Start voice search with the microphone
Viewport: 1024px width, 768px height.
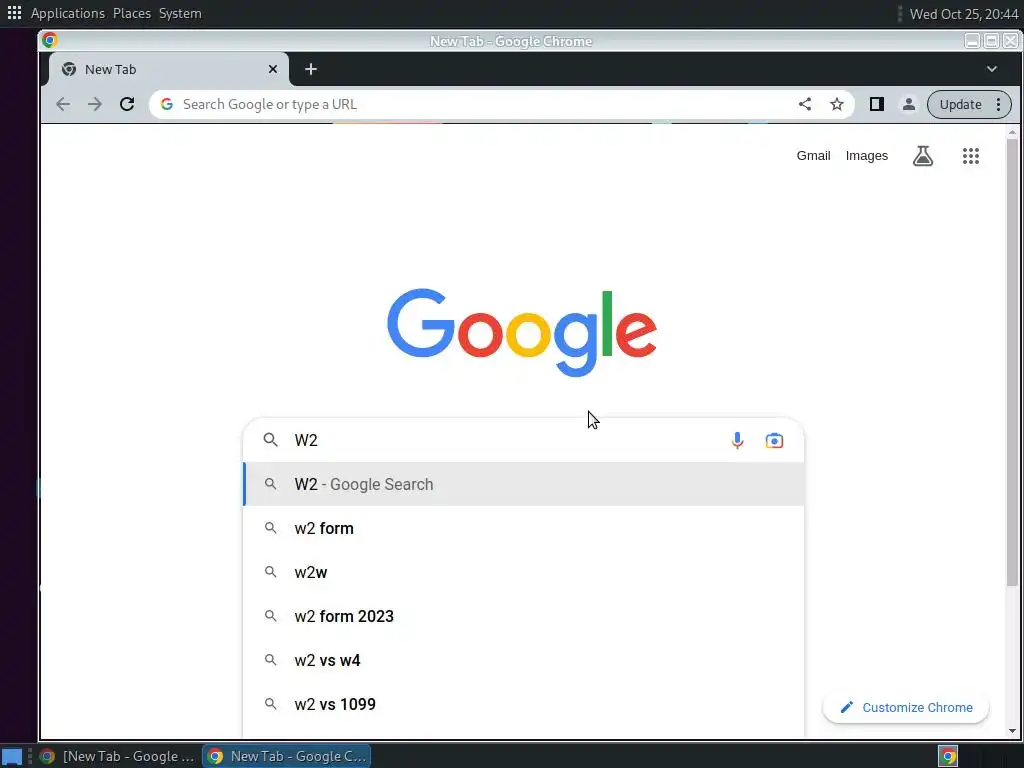click(737, 440)
